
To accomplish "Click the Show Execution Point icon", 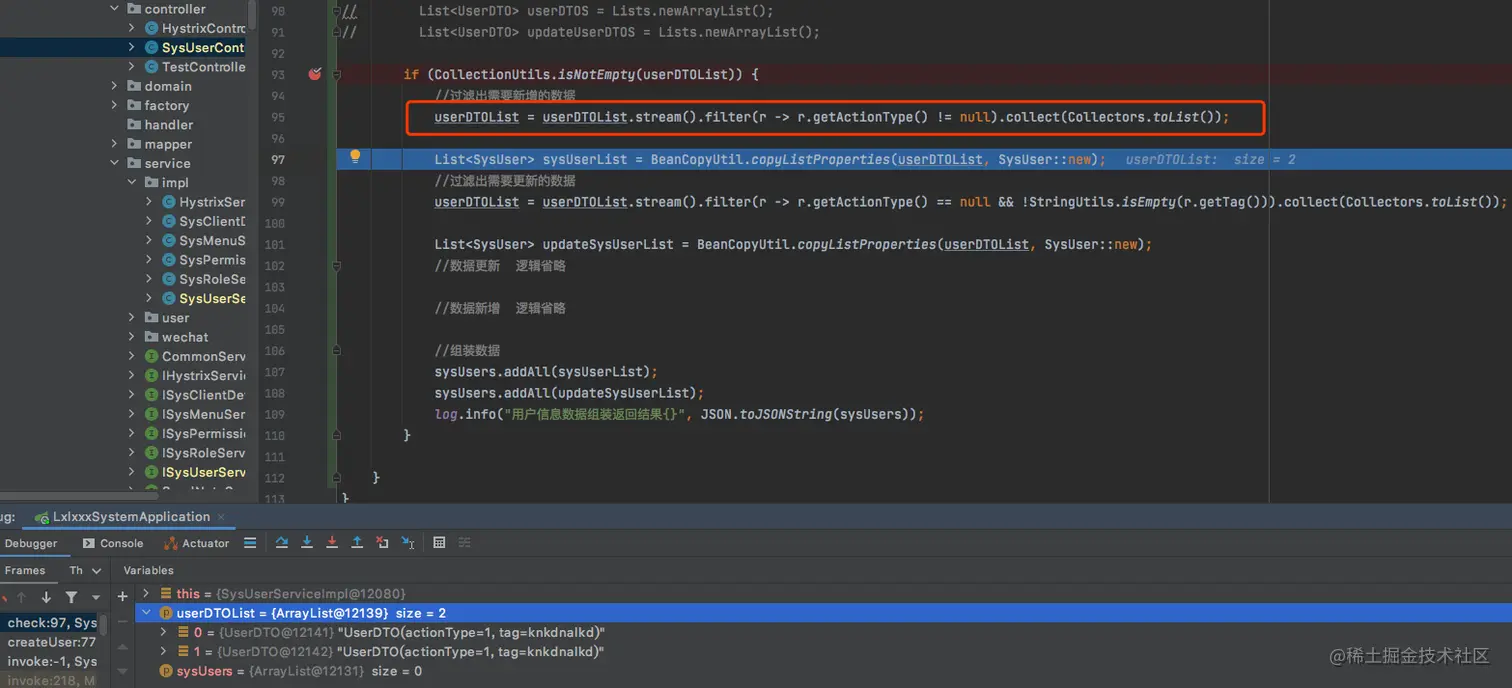I will click(250, 542).
